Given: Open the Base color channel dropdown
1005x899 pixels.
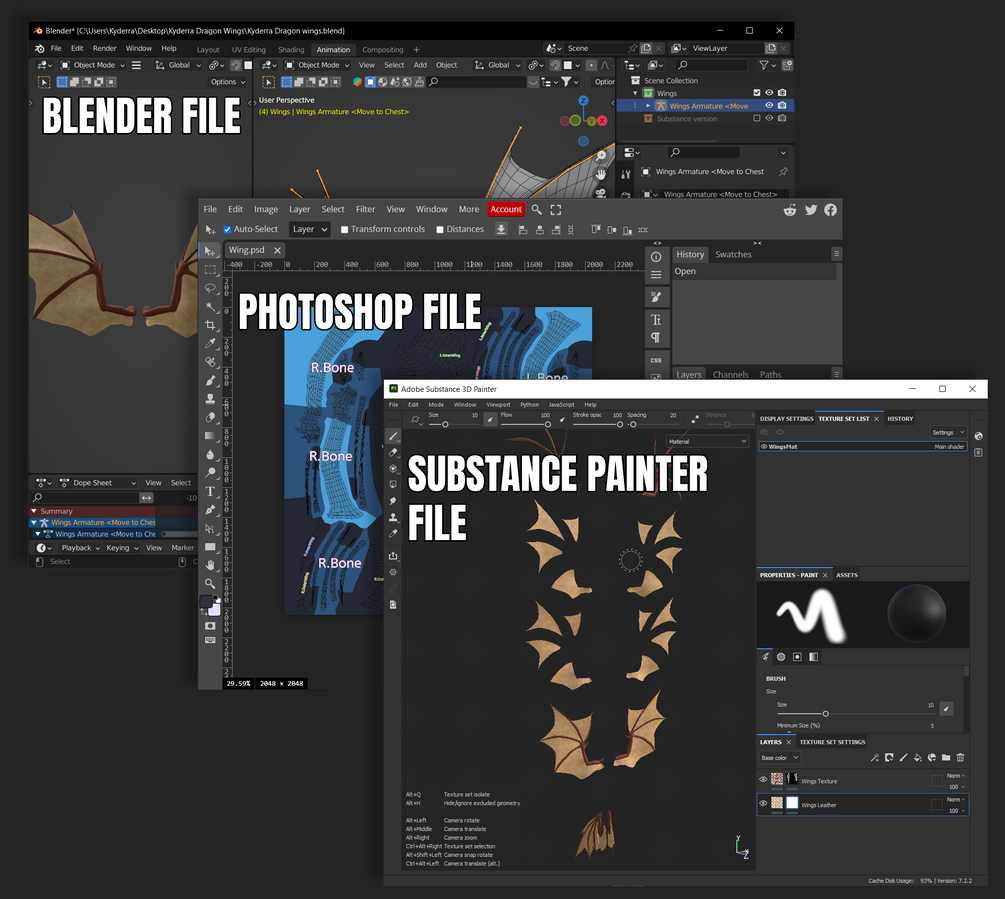Looking at the screenshot, I should pos(779,757).
